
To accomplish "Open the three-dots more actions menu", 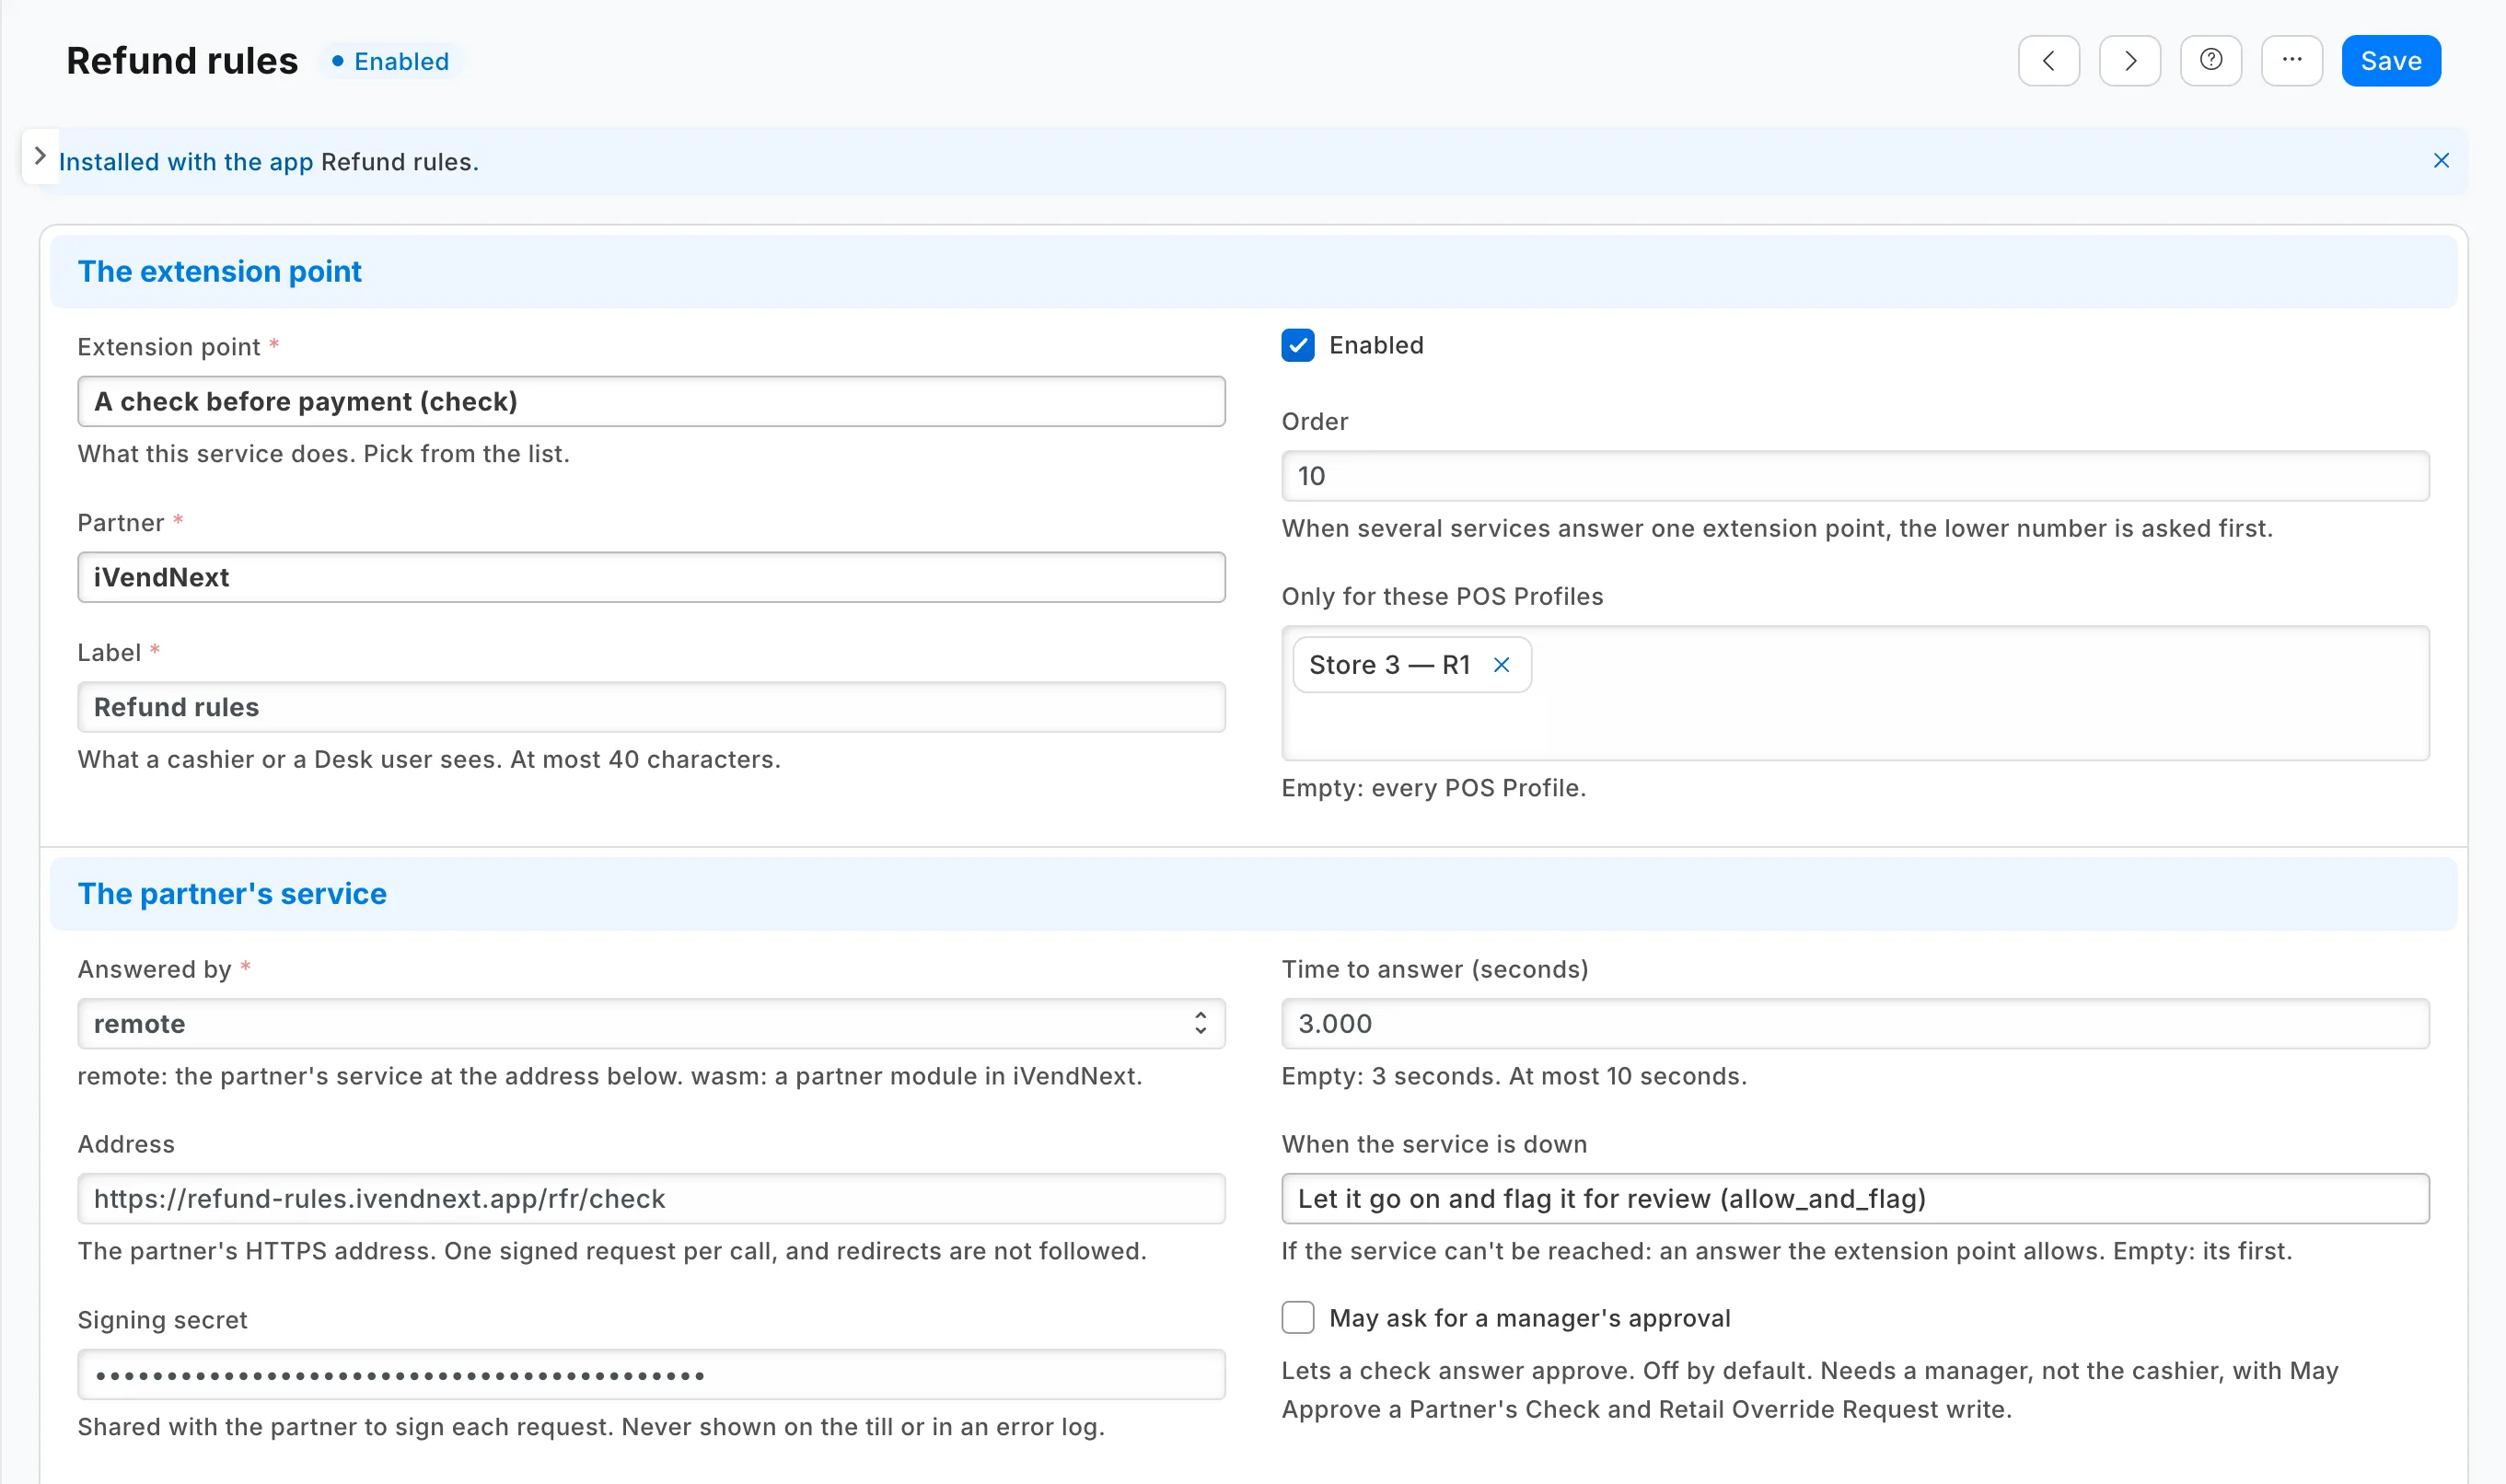I will (x=2291, y=61).
